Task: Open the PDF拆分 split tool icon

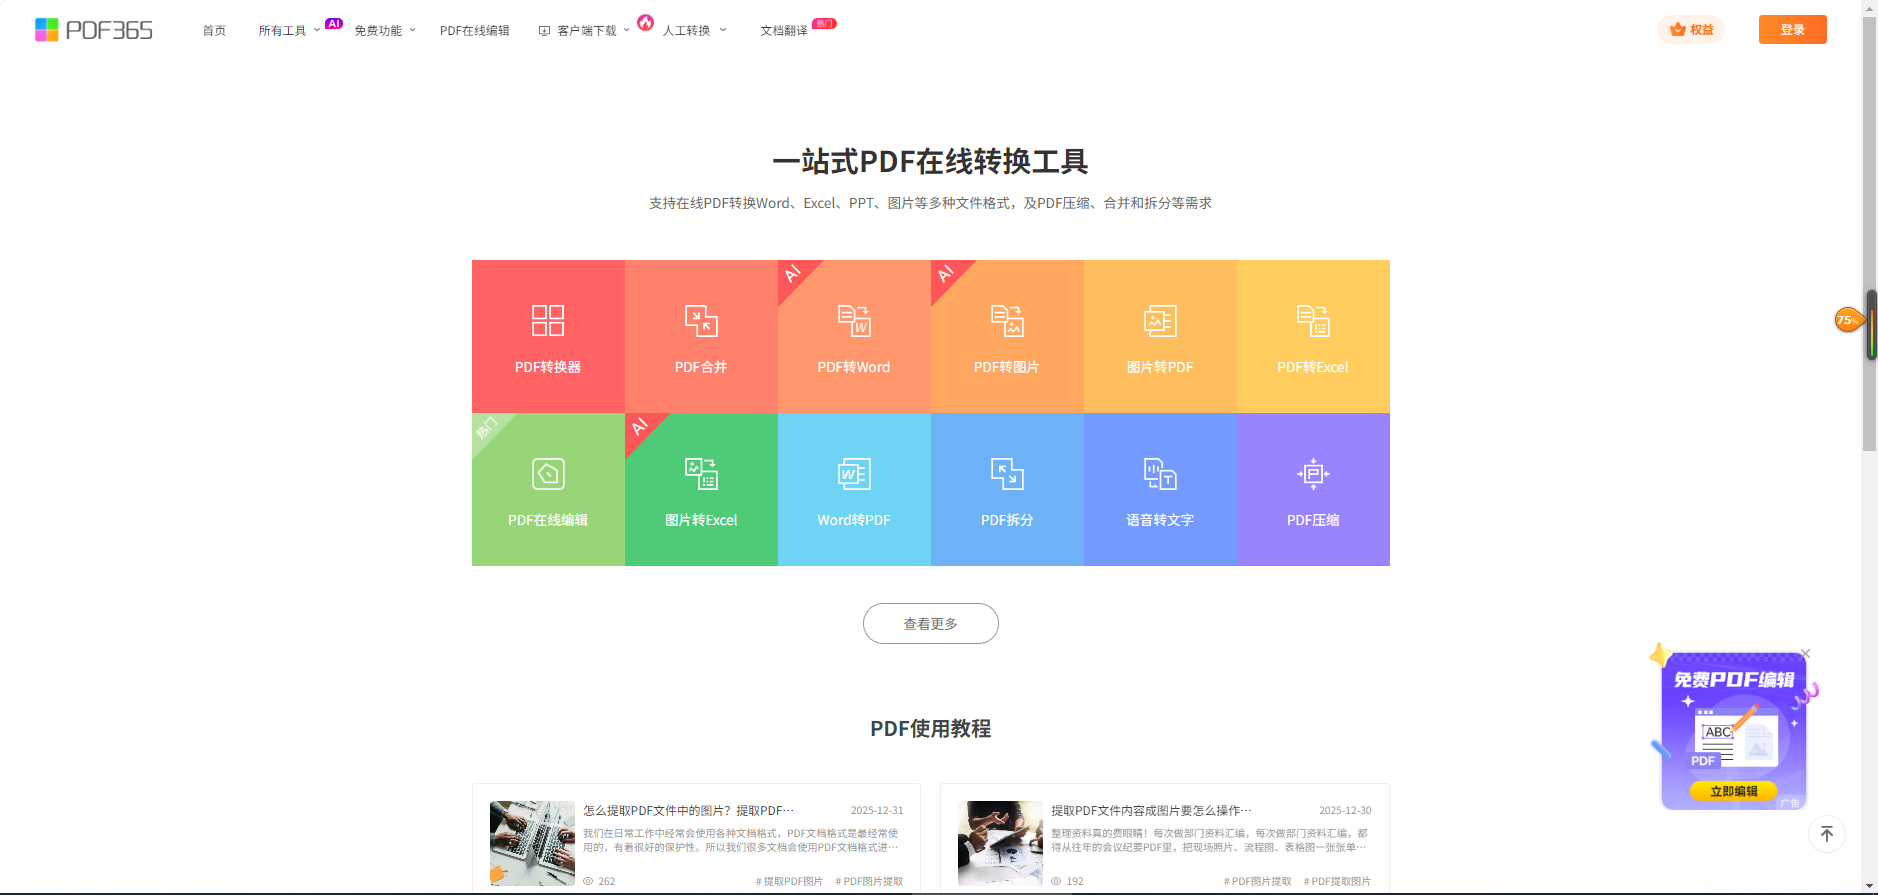Action: pyautogui.click(x=1007, y=474)
